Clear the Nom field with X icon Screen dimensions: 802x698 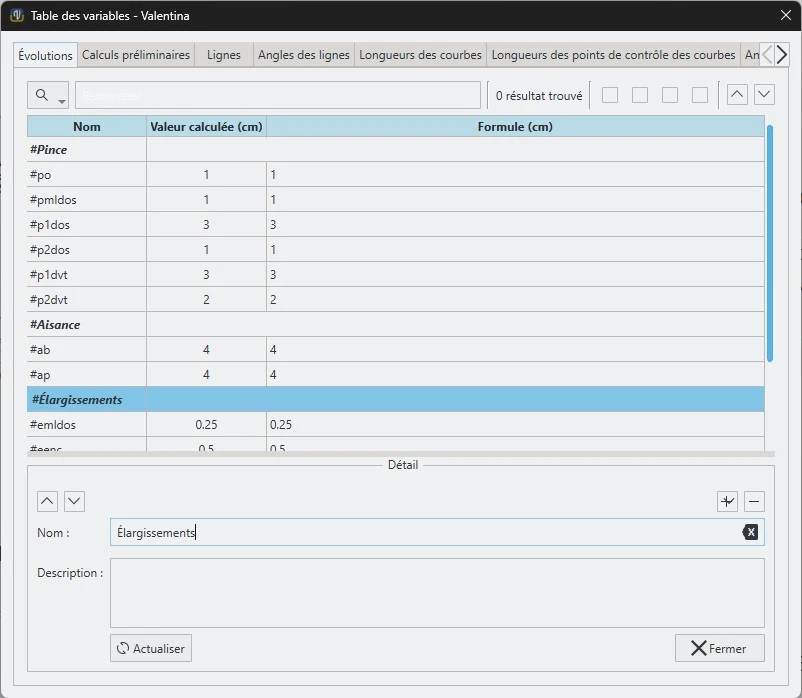pyautogui.click(x=750, y=533)
